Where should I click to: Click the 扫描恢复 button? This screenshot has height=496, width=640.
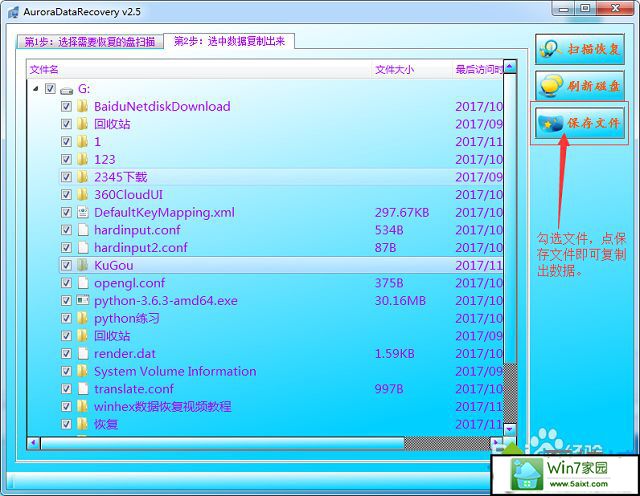coord(580,49)
